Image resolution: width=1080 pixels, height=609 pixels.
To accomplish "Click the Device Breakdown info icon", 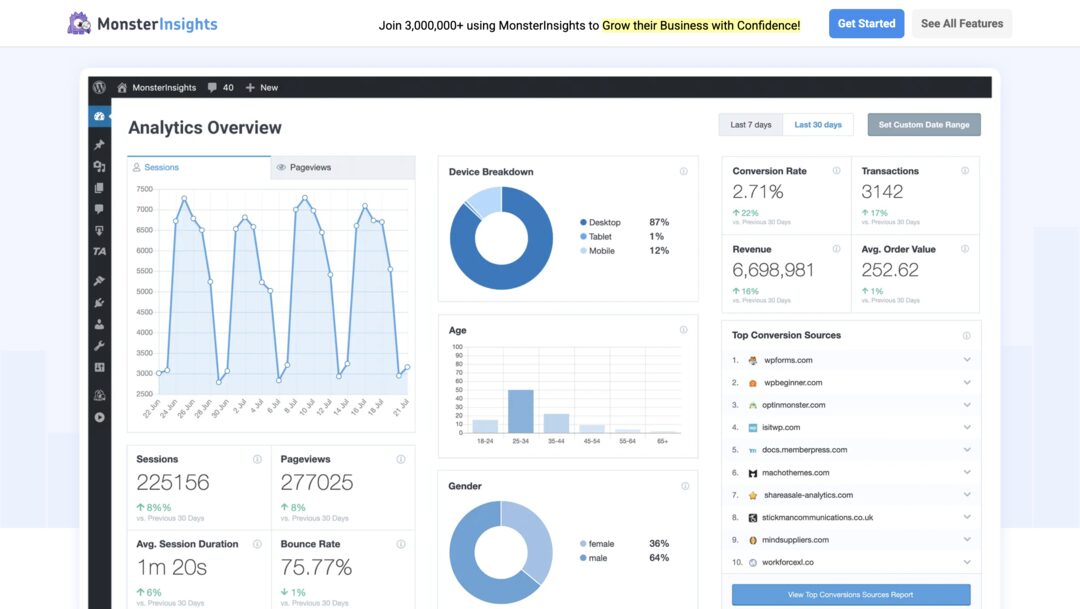I will coord(684,171).
